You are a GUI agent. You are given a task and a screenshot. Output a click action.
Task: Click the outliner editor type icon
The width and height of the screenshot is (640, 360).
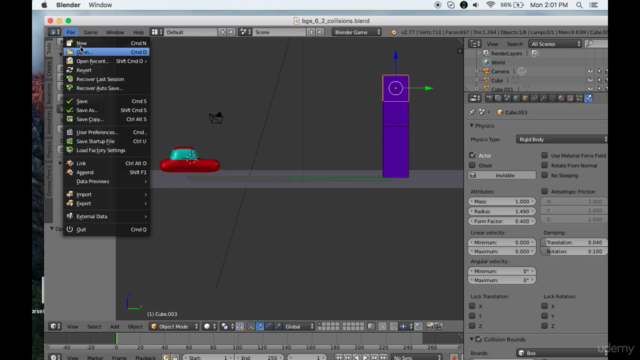point(474,44)
